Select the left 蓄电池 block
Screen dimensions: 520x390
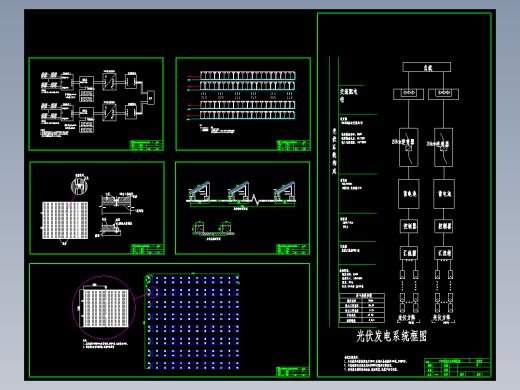[409, 194]
